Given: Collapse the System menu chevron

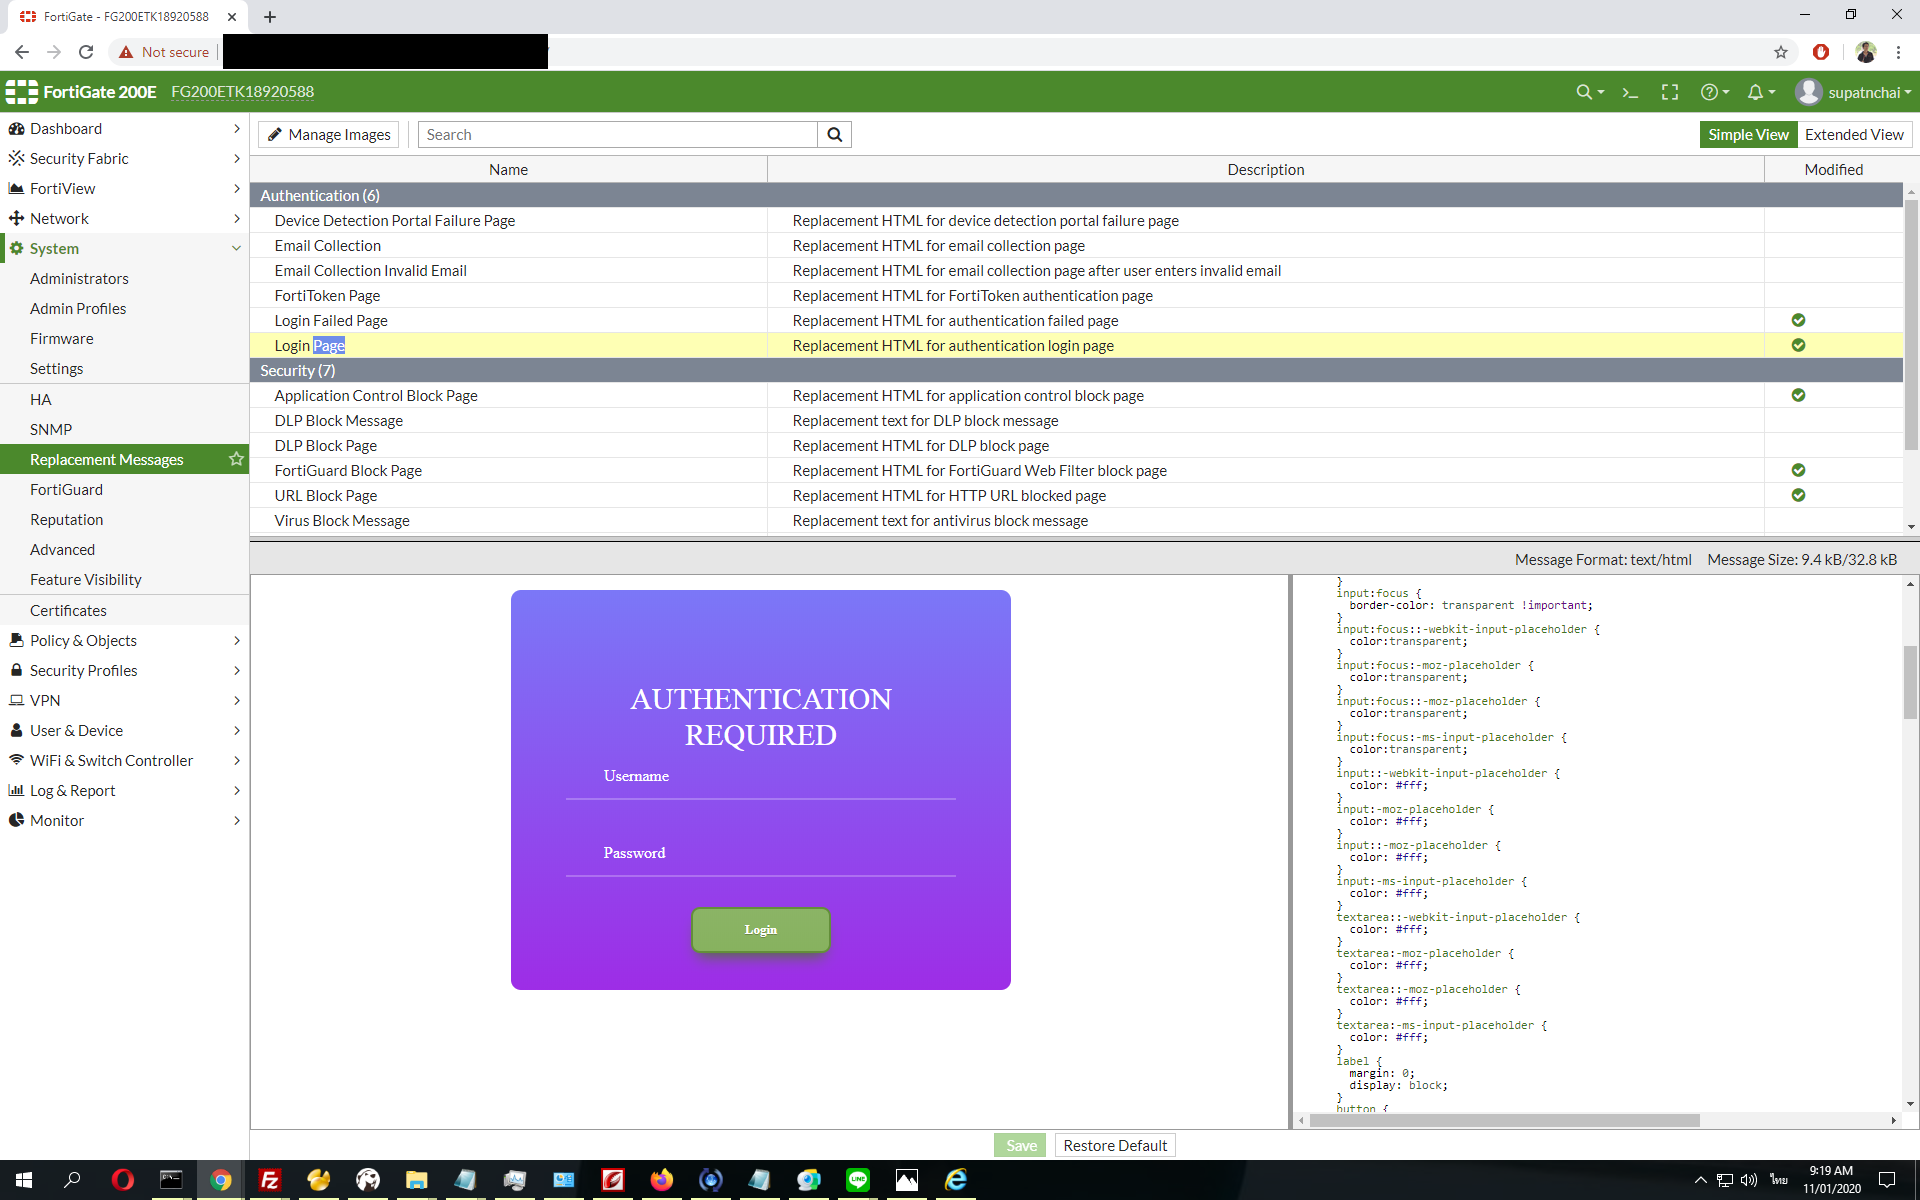Looking at the screenshot, I should coord(236,249).
